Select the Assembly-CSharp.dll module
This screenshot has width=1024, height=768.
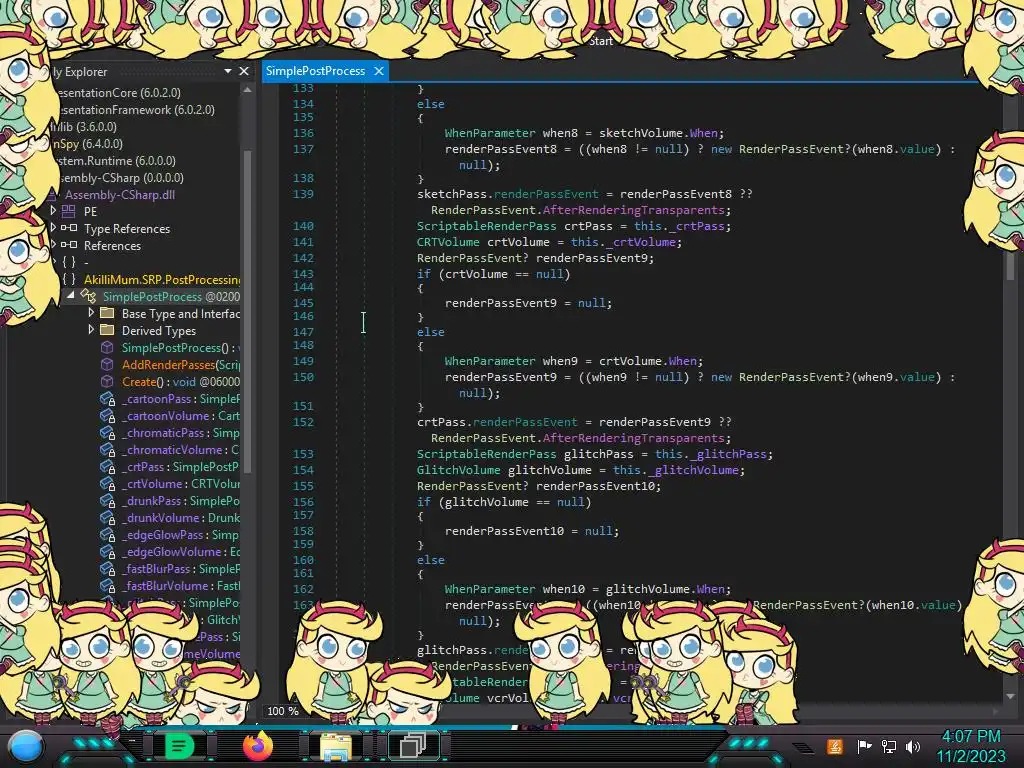pos(120,195)
